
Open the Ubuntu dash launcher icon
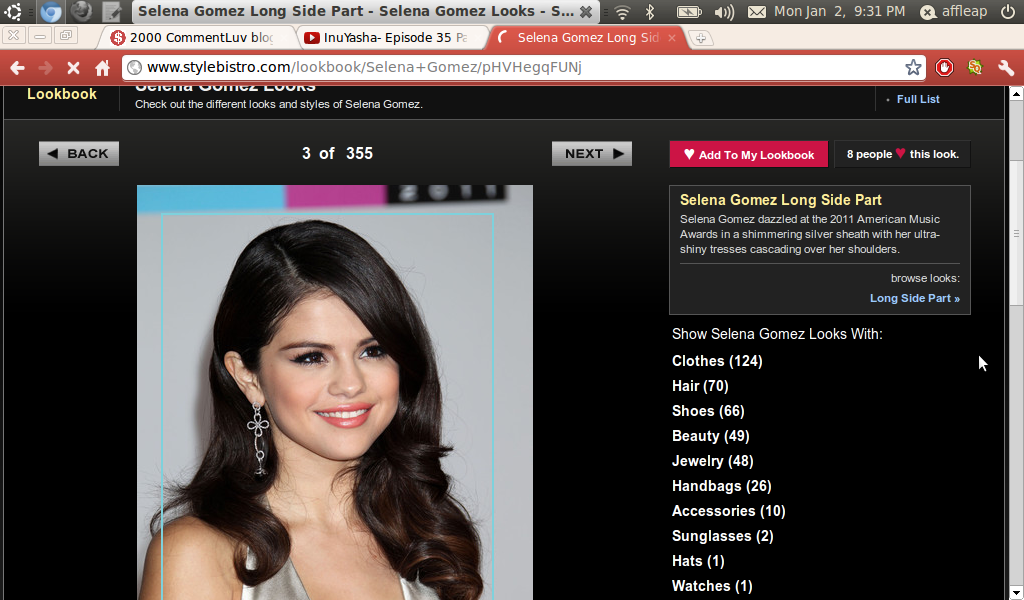[x=13, y=11]
